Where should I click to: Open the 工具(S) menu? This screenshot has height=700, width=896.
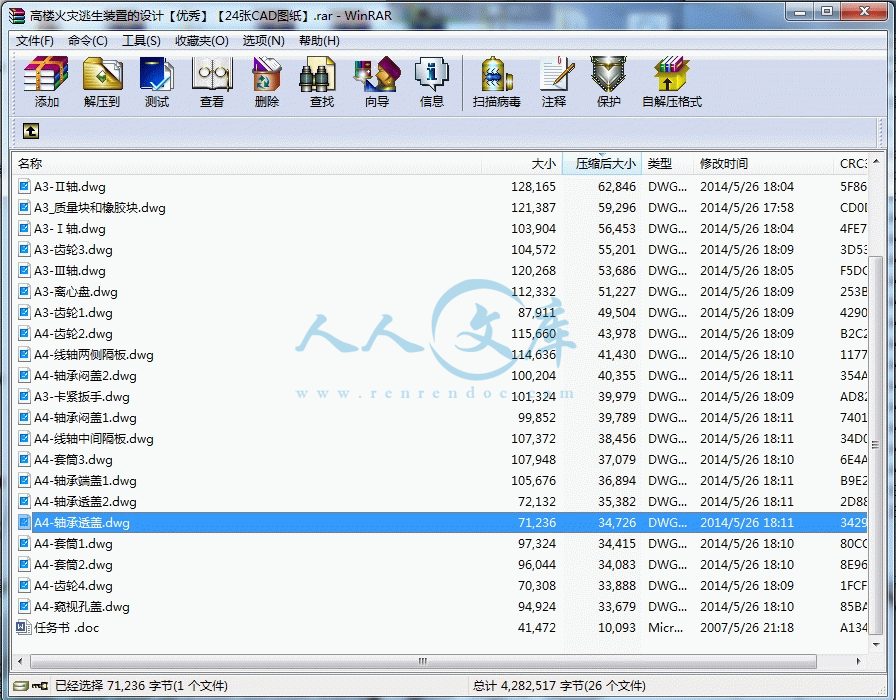(141, 41)
